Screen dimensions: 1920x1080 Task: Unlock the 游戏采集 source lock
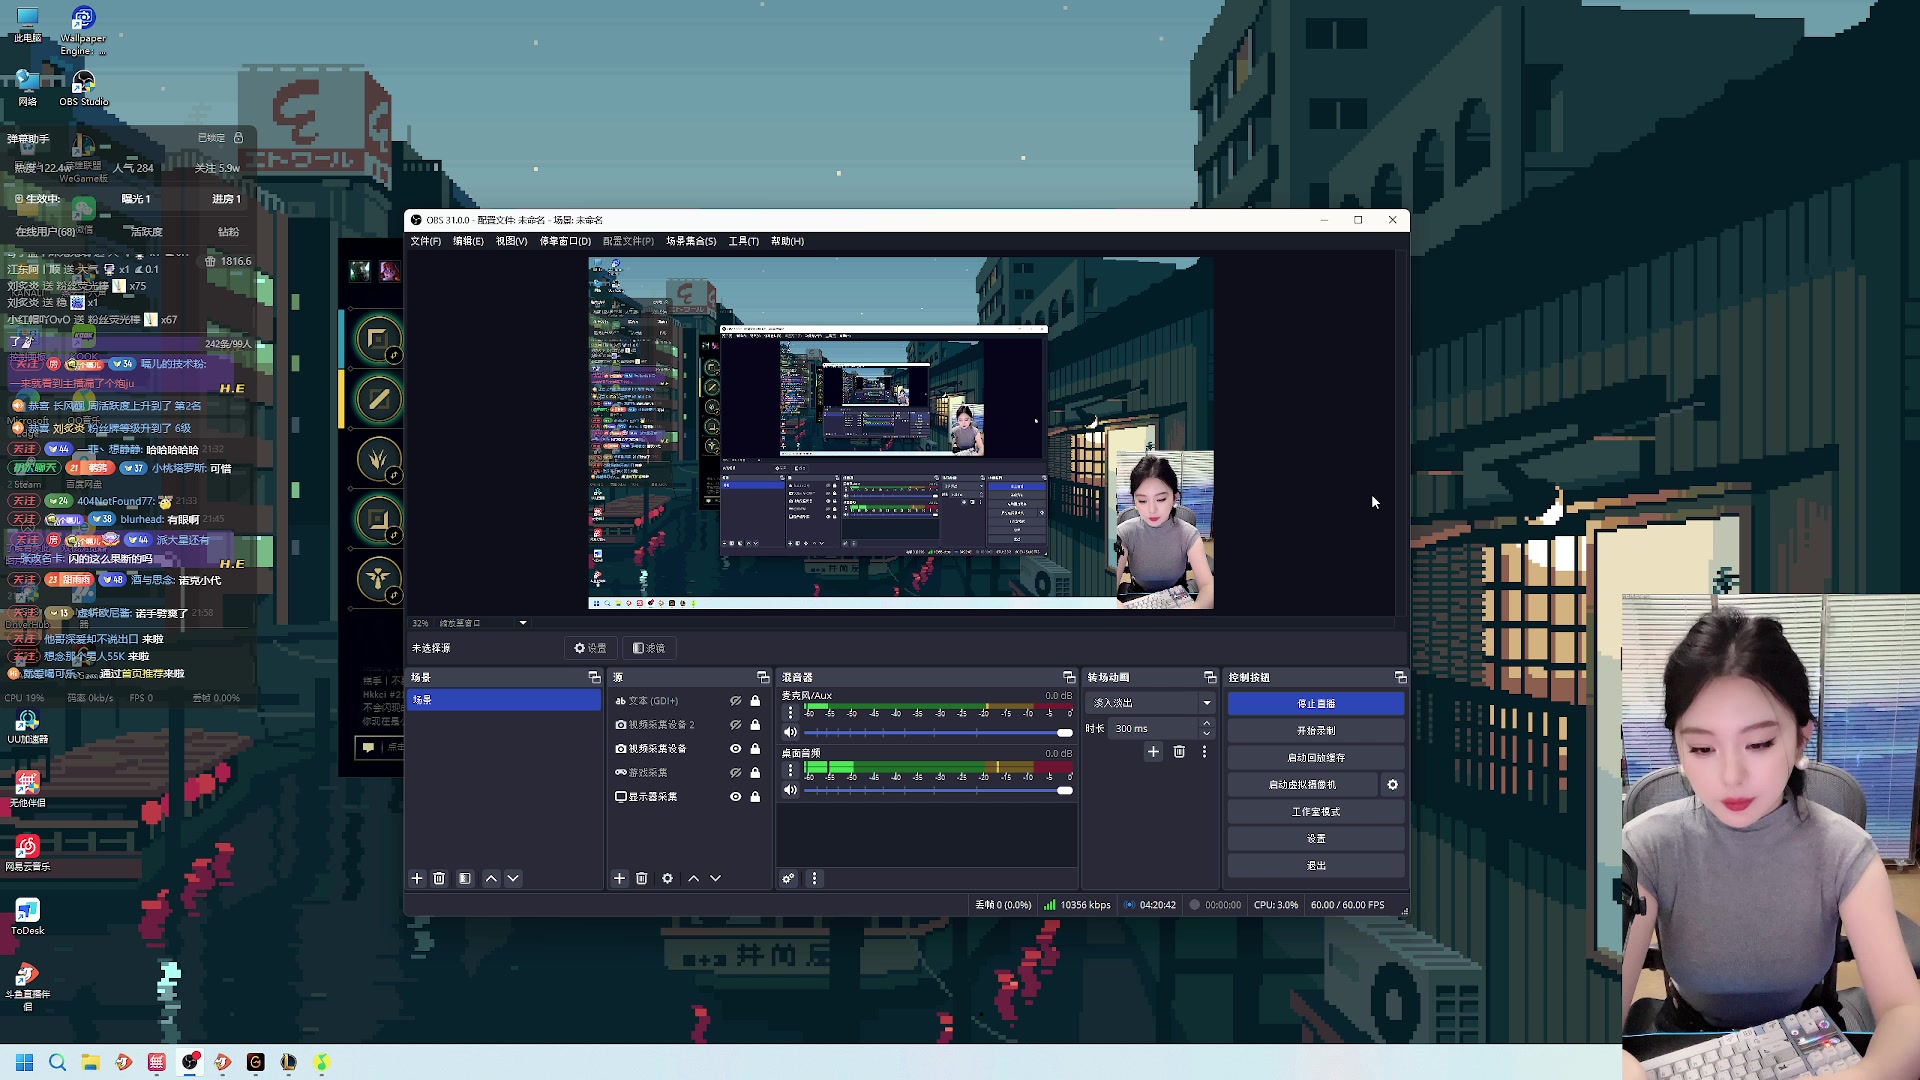tap(756, 773)
